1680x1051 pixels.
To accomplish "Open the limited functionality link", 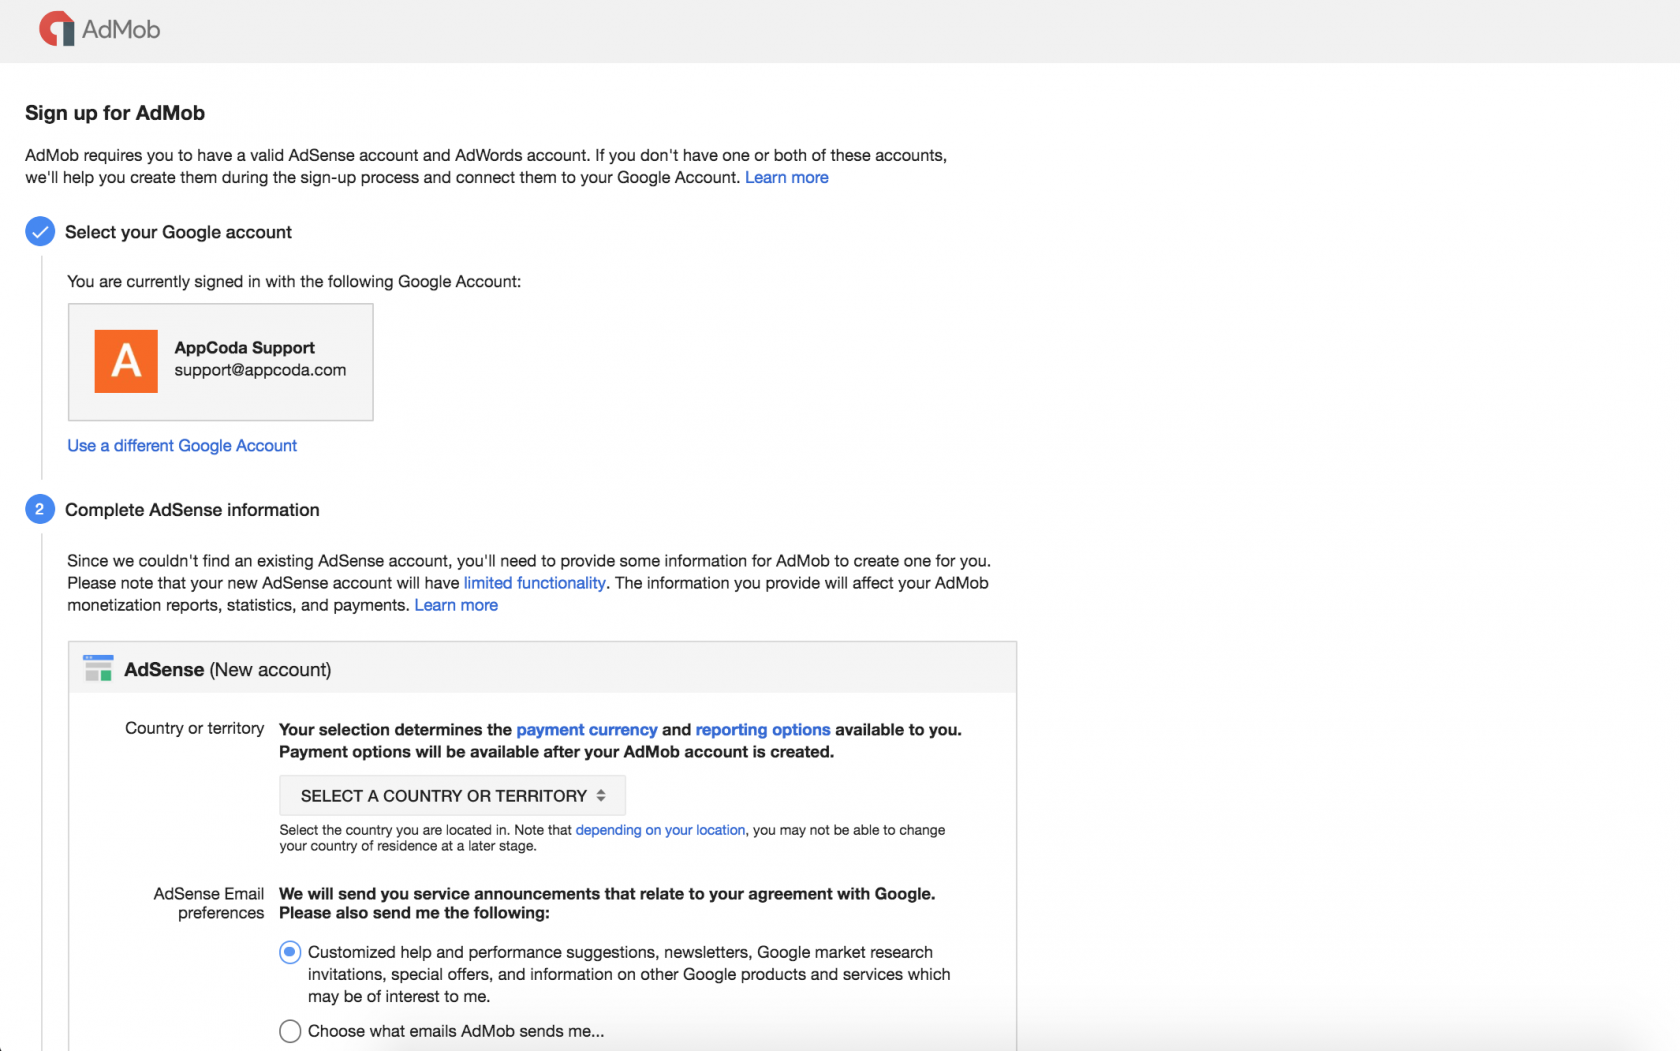I will pyautogui.click(x=534, y=583).
